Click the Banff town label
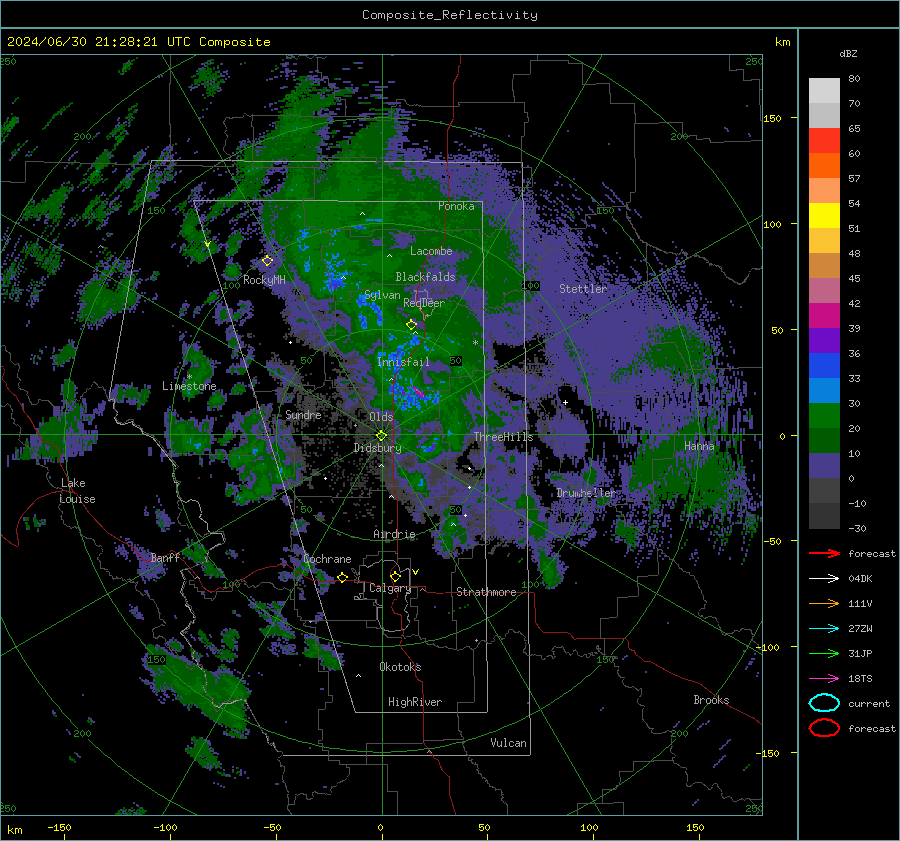The image size is (900, 841). coord(165,557)
